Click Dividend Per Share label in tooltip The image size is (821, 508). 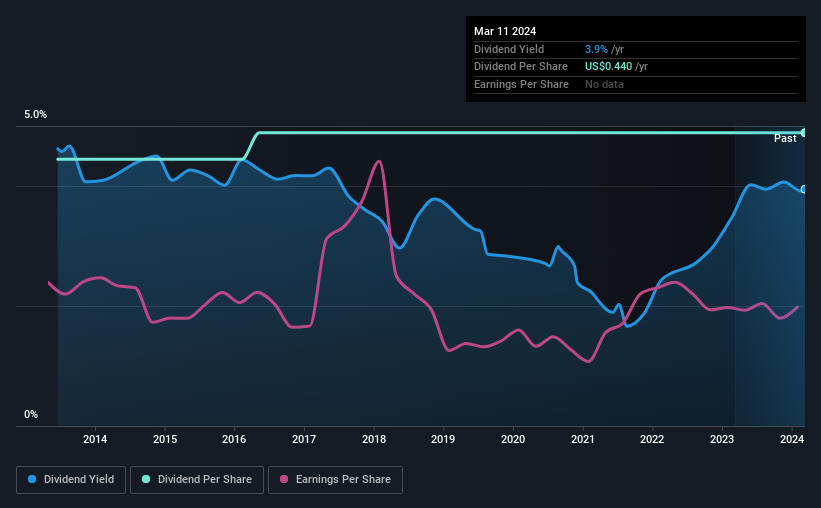click(520, 67)
